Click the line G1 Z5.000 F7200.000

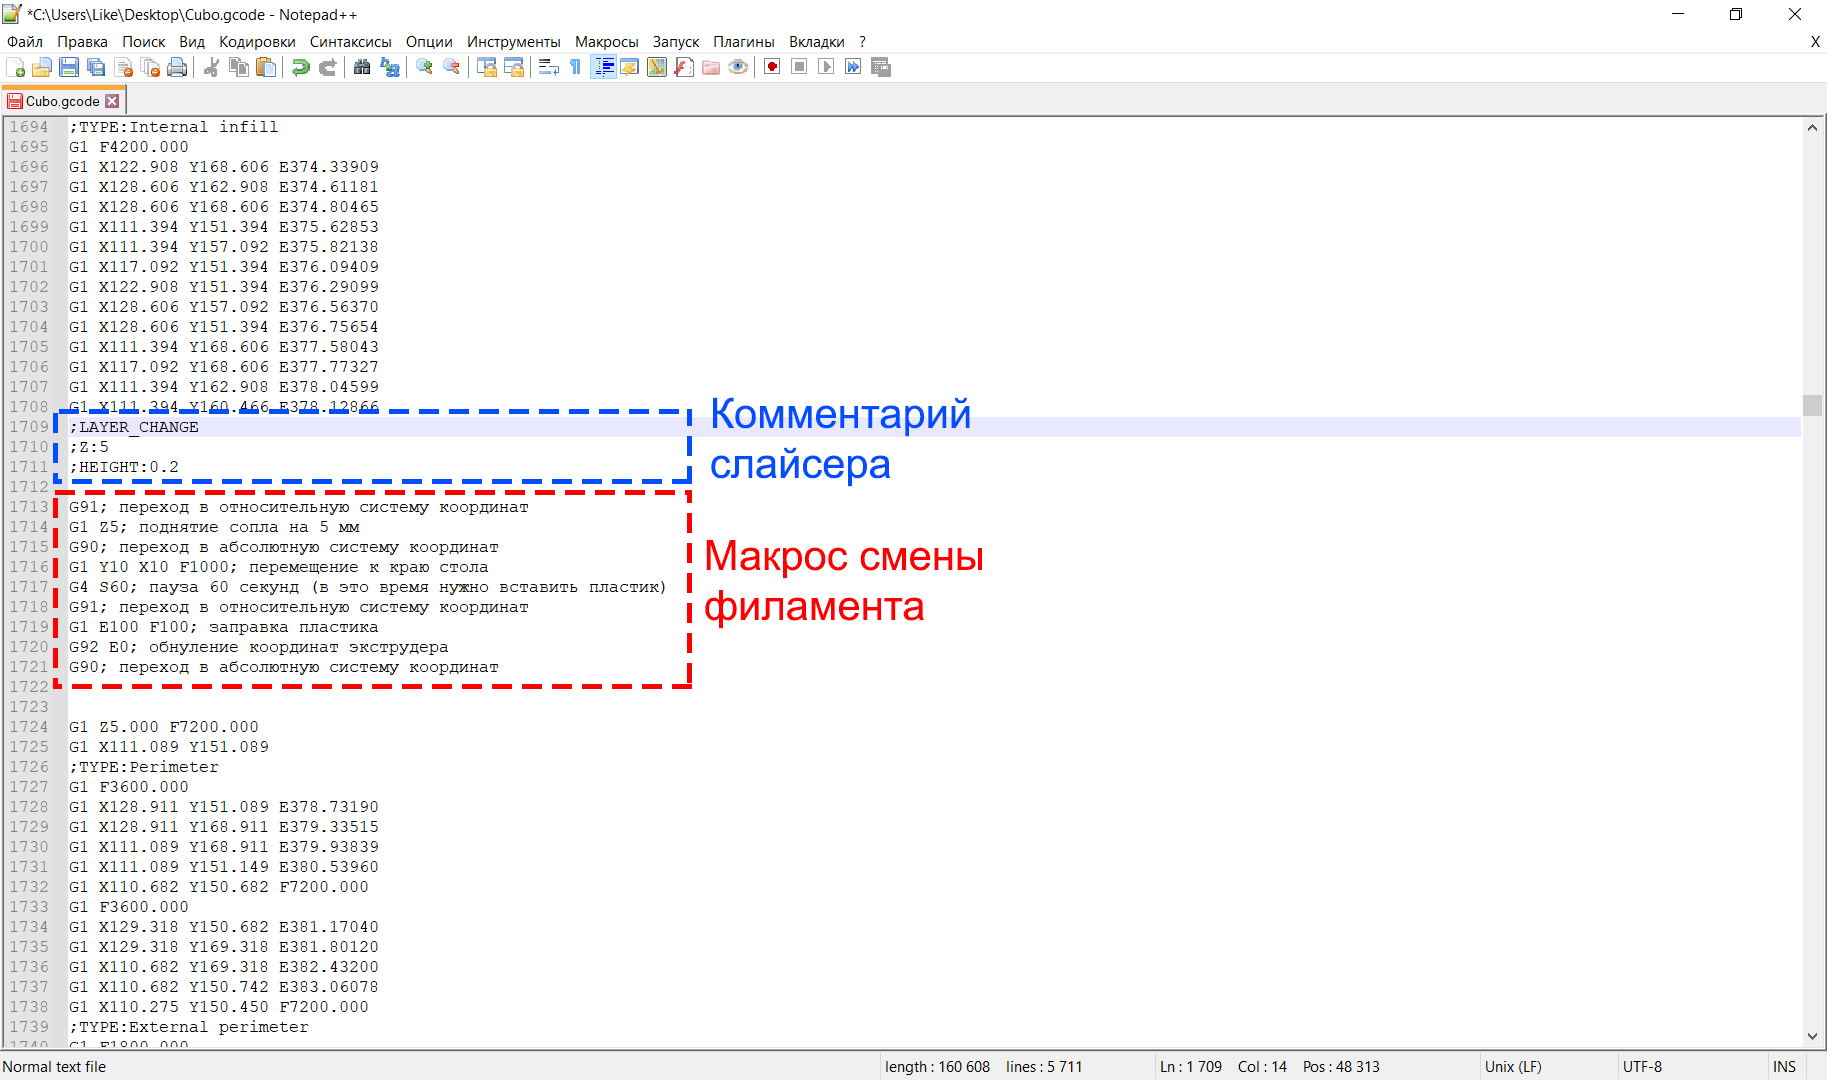point(163,727)
